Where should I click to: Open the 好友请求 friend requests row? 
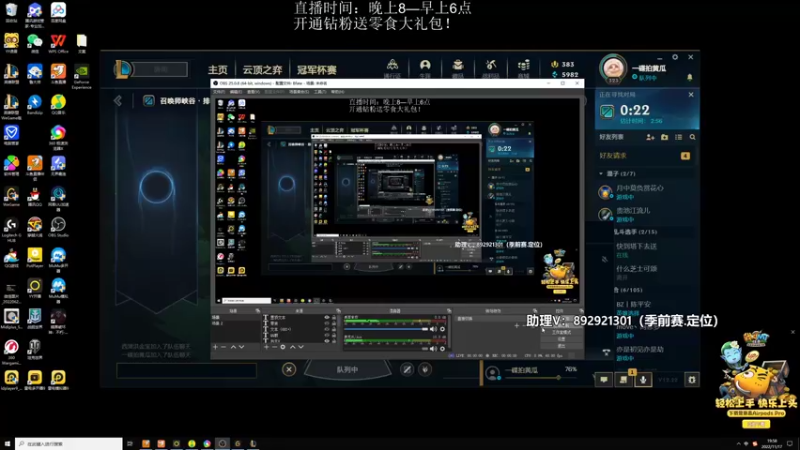[645, 156]
